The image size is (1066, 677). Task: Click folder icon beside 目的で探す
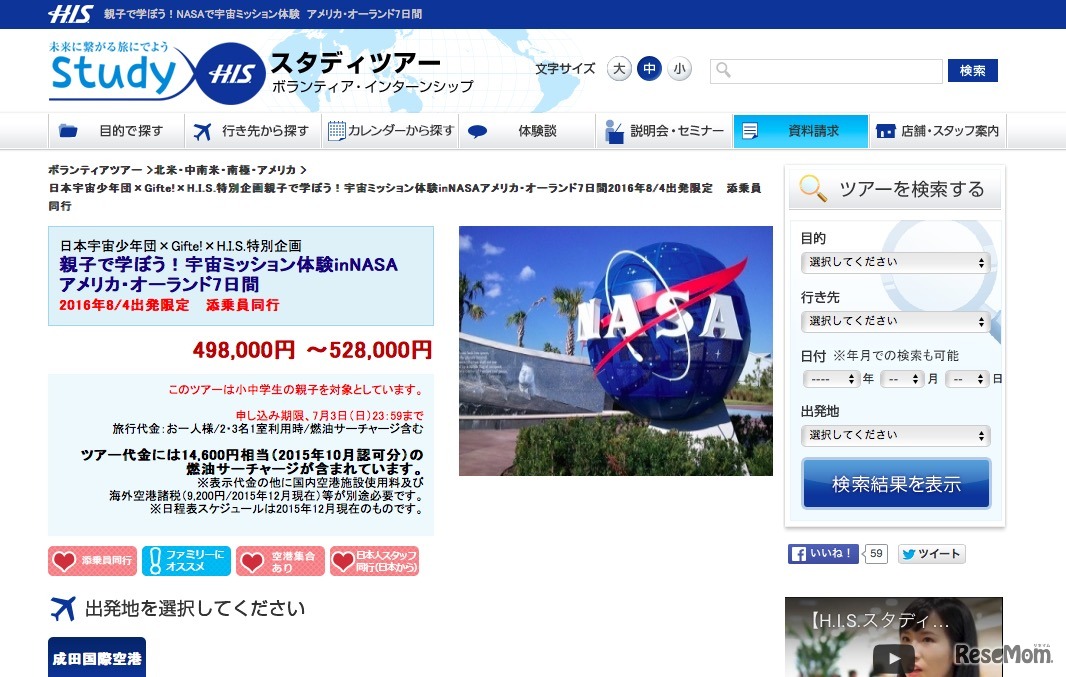(x=68, y=131)
